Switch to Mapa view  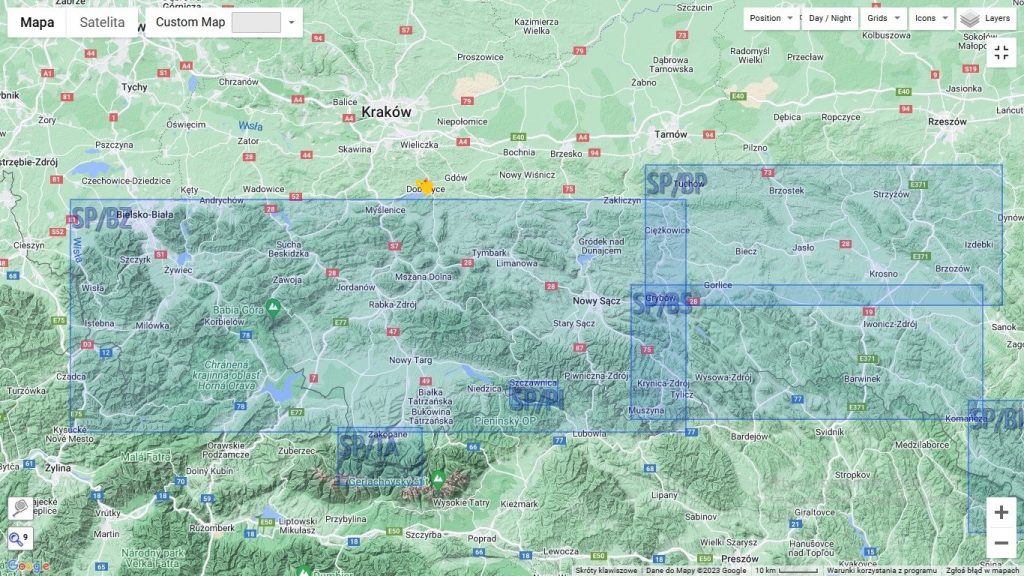pyautogui.click(x=37, y=22)
